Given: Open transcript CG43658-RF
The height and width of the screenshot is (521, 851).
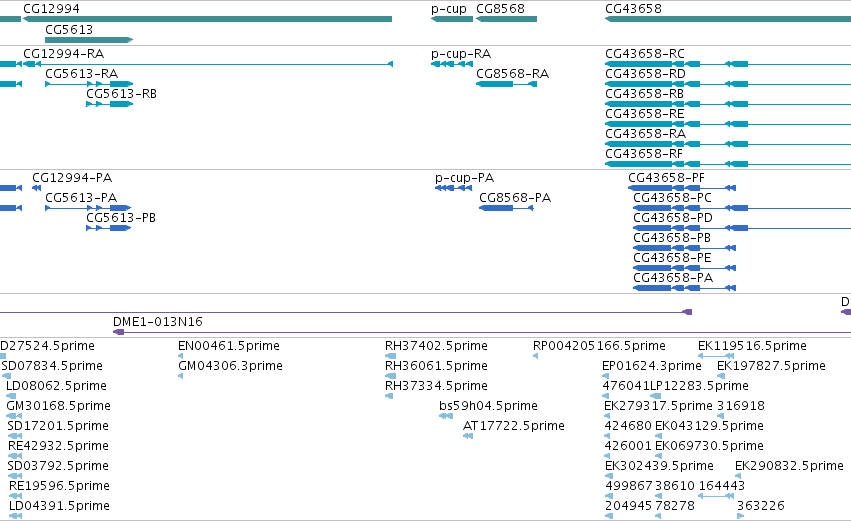Looking at the screenshot, I should pyautogui.click(x=644, y=154).
